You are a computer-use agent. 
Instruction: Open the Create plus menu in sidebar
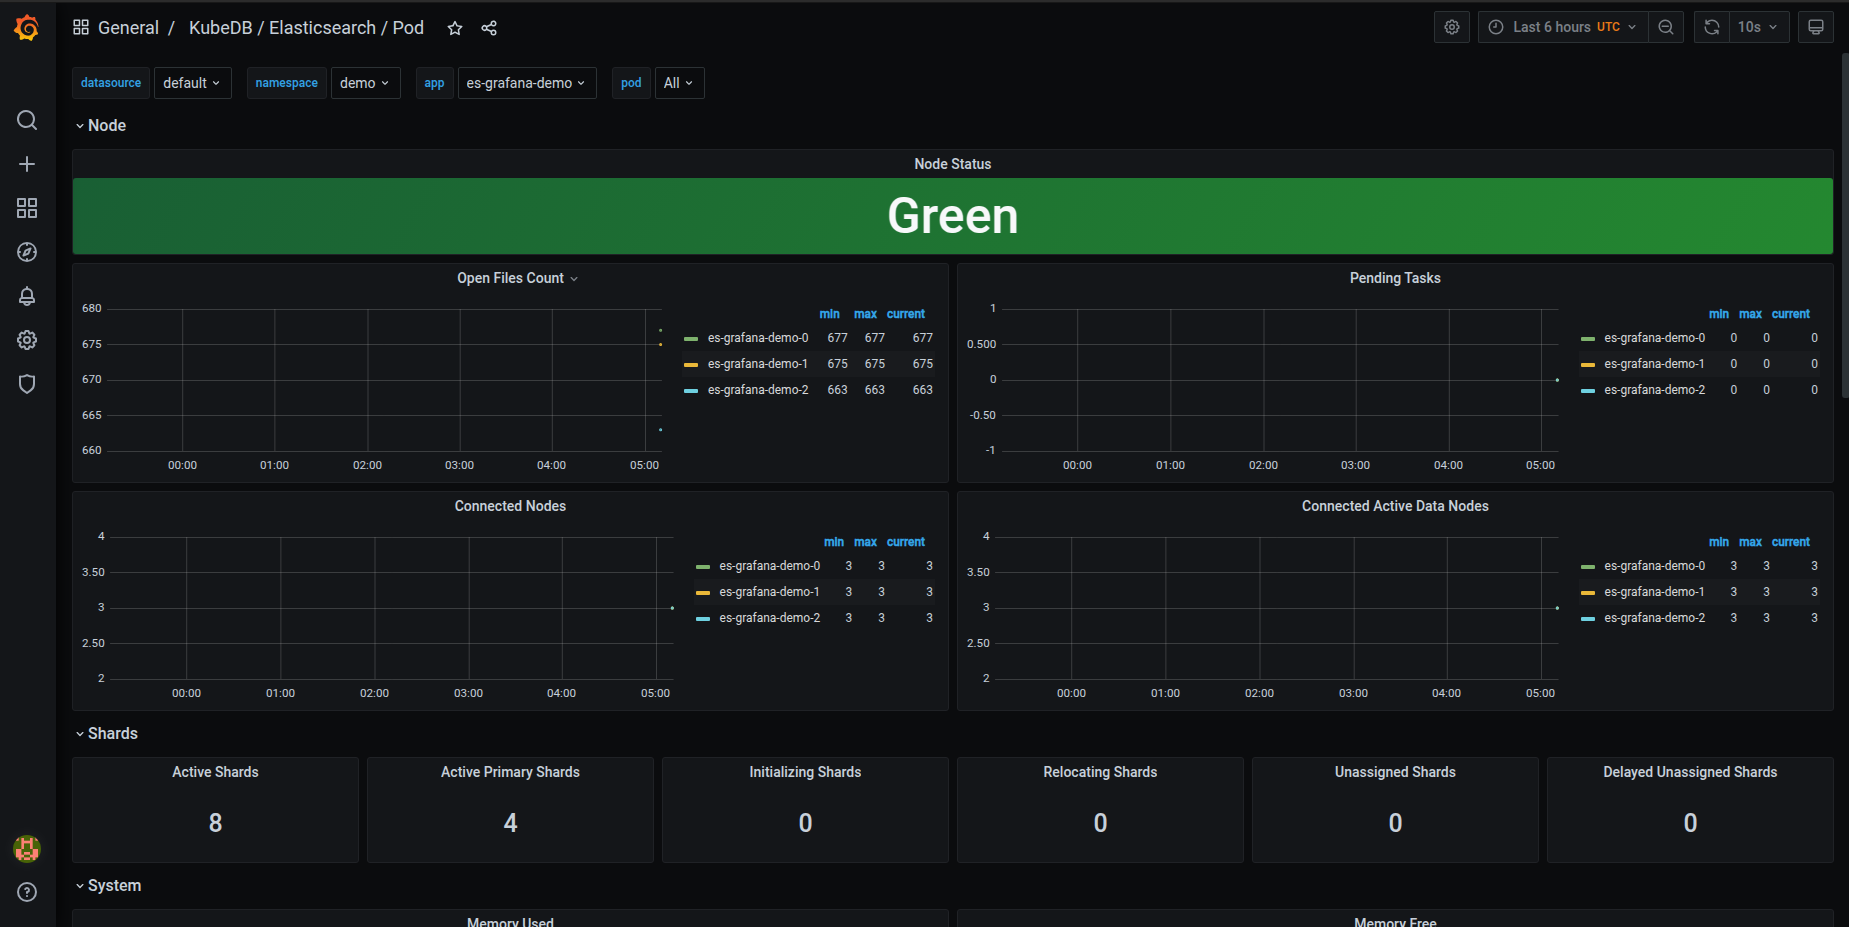pyautogui.click(x=27, y=164)
